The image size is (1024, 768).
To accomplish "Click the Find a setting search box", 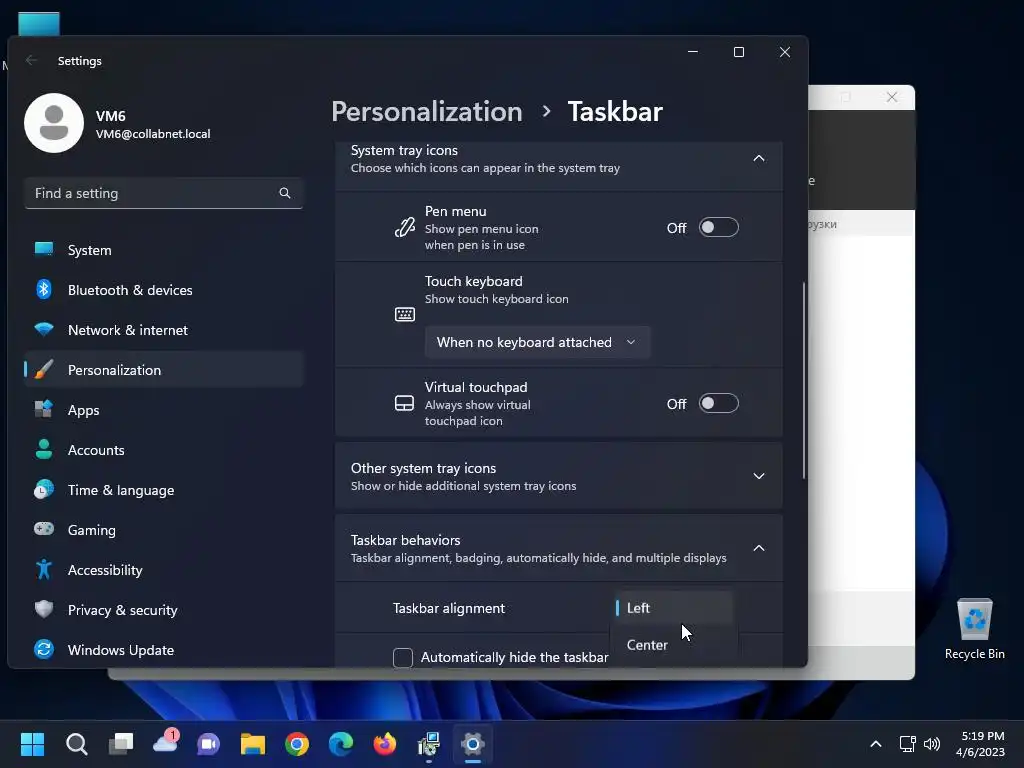I will tap(164, 193).
